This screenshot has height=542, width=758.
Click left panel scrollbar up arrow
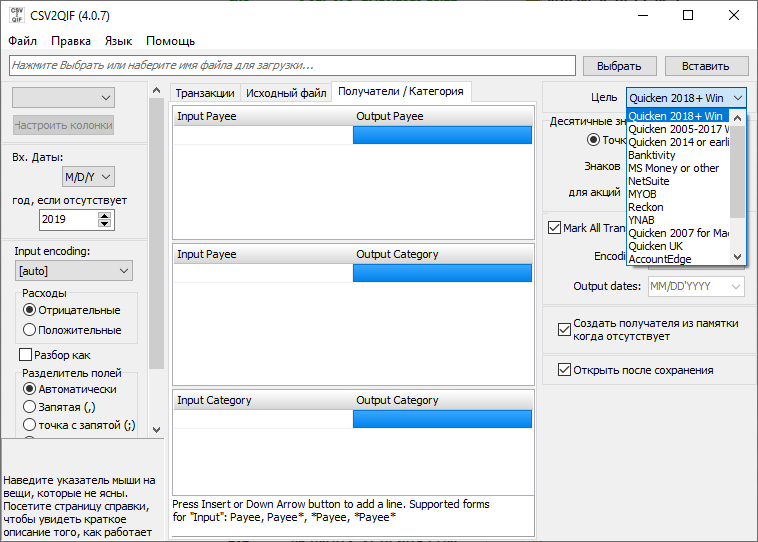156,90
